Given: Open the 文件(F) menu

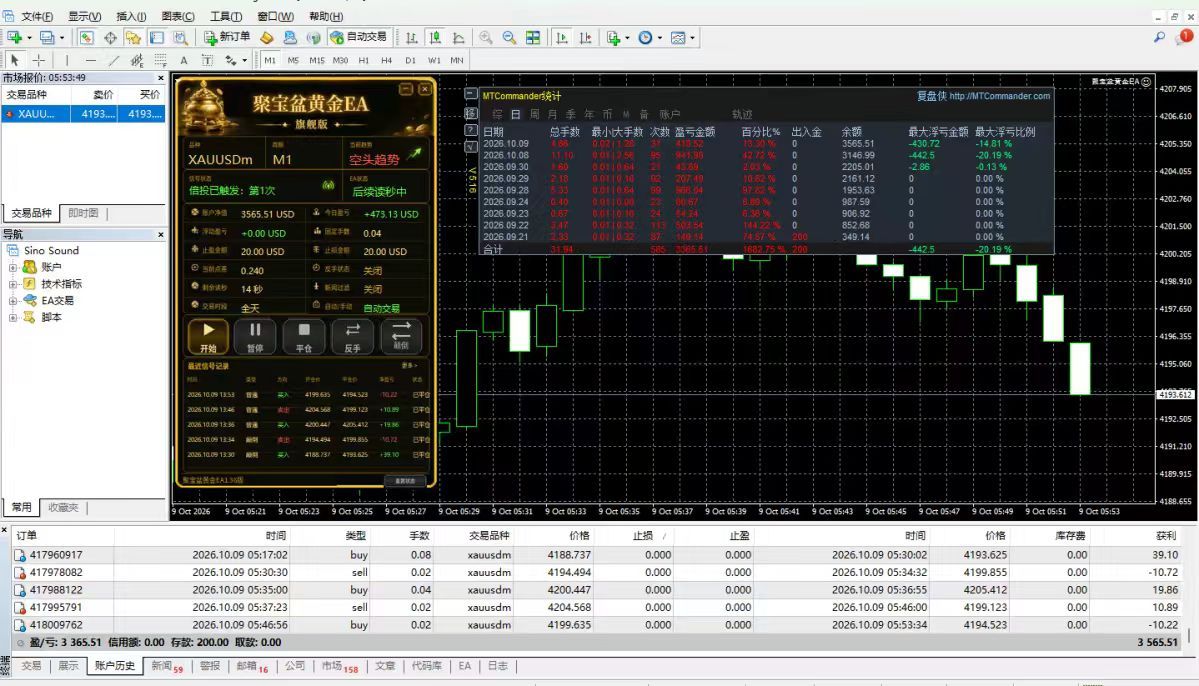Looking at the screenshot, I should pos(37,16).
